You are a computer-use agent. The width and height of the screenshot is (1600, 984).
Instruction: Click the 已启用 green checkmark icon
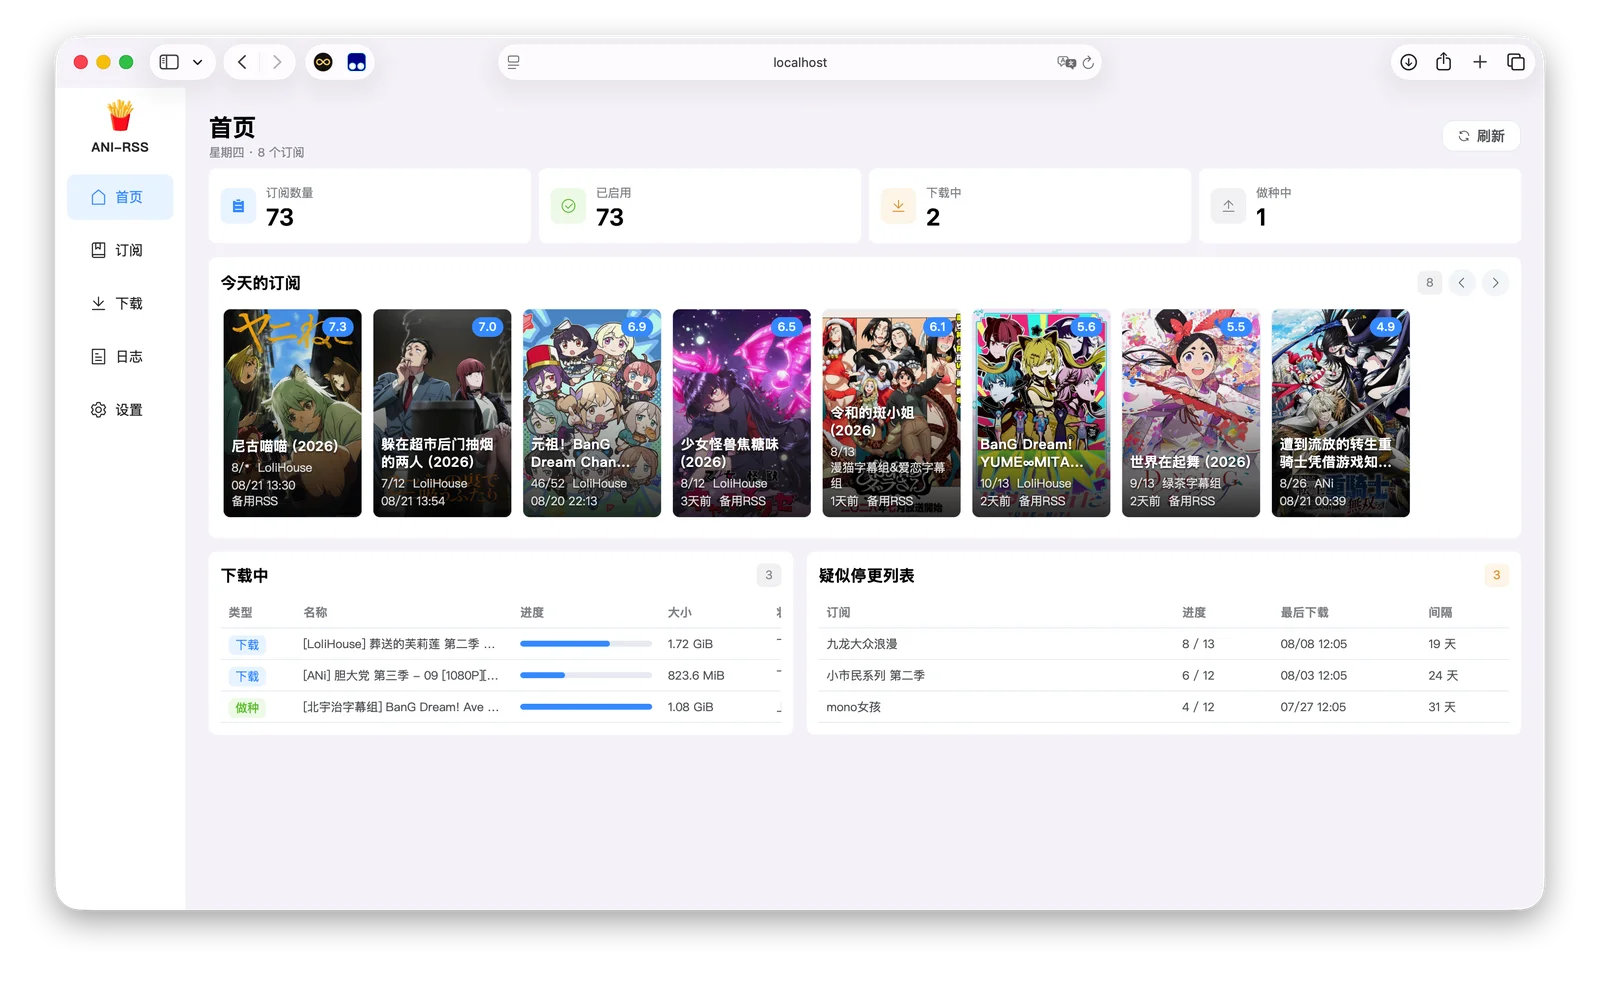click(x=568, y=206)
